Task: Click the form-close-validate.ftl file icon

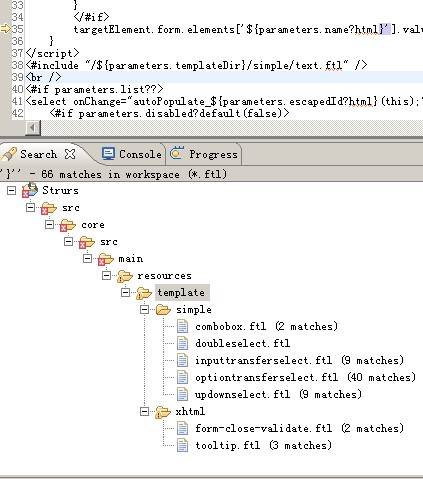Action: (x=182, y=428)
